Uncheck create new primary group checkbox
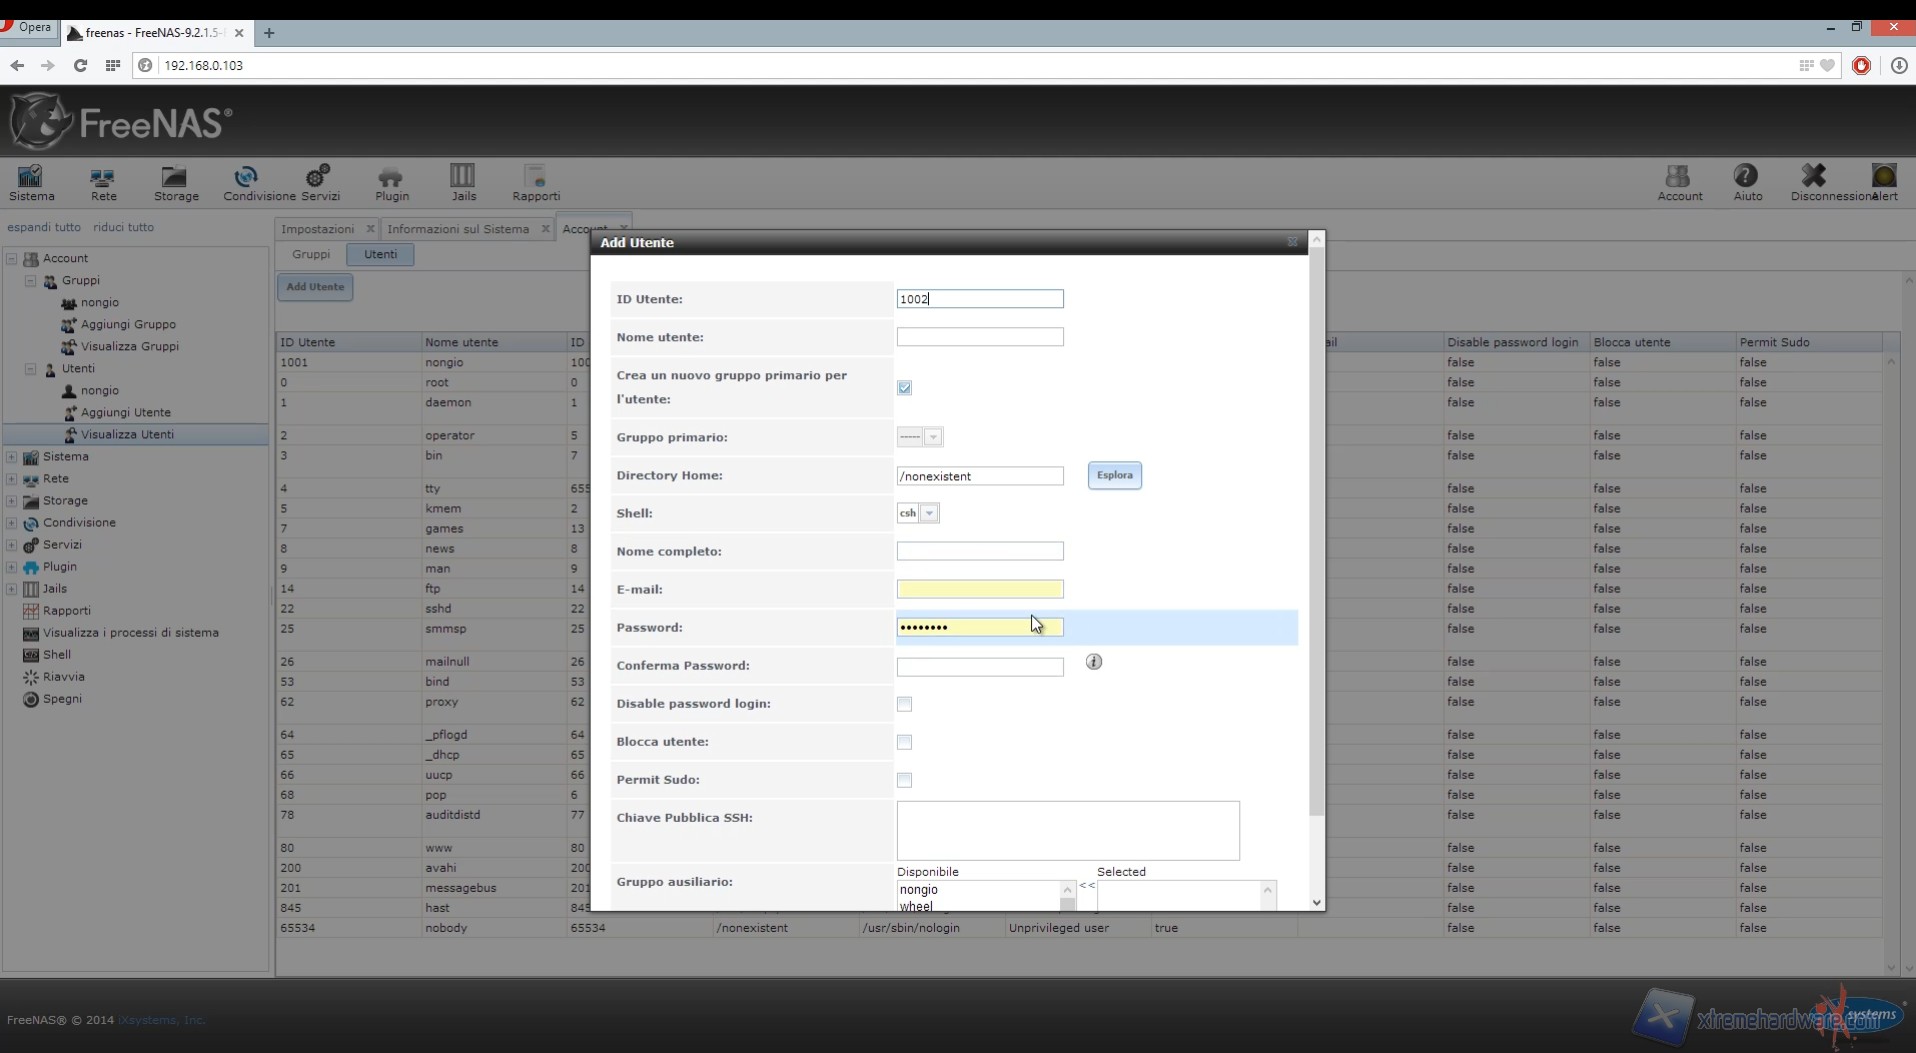This screenshot has width=1916, height=1053. [x=904, y=388]
